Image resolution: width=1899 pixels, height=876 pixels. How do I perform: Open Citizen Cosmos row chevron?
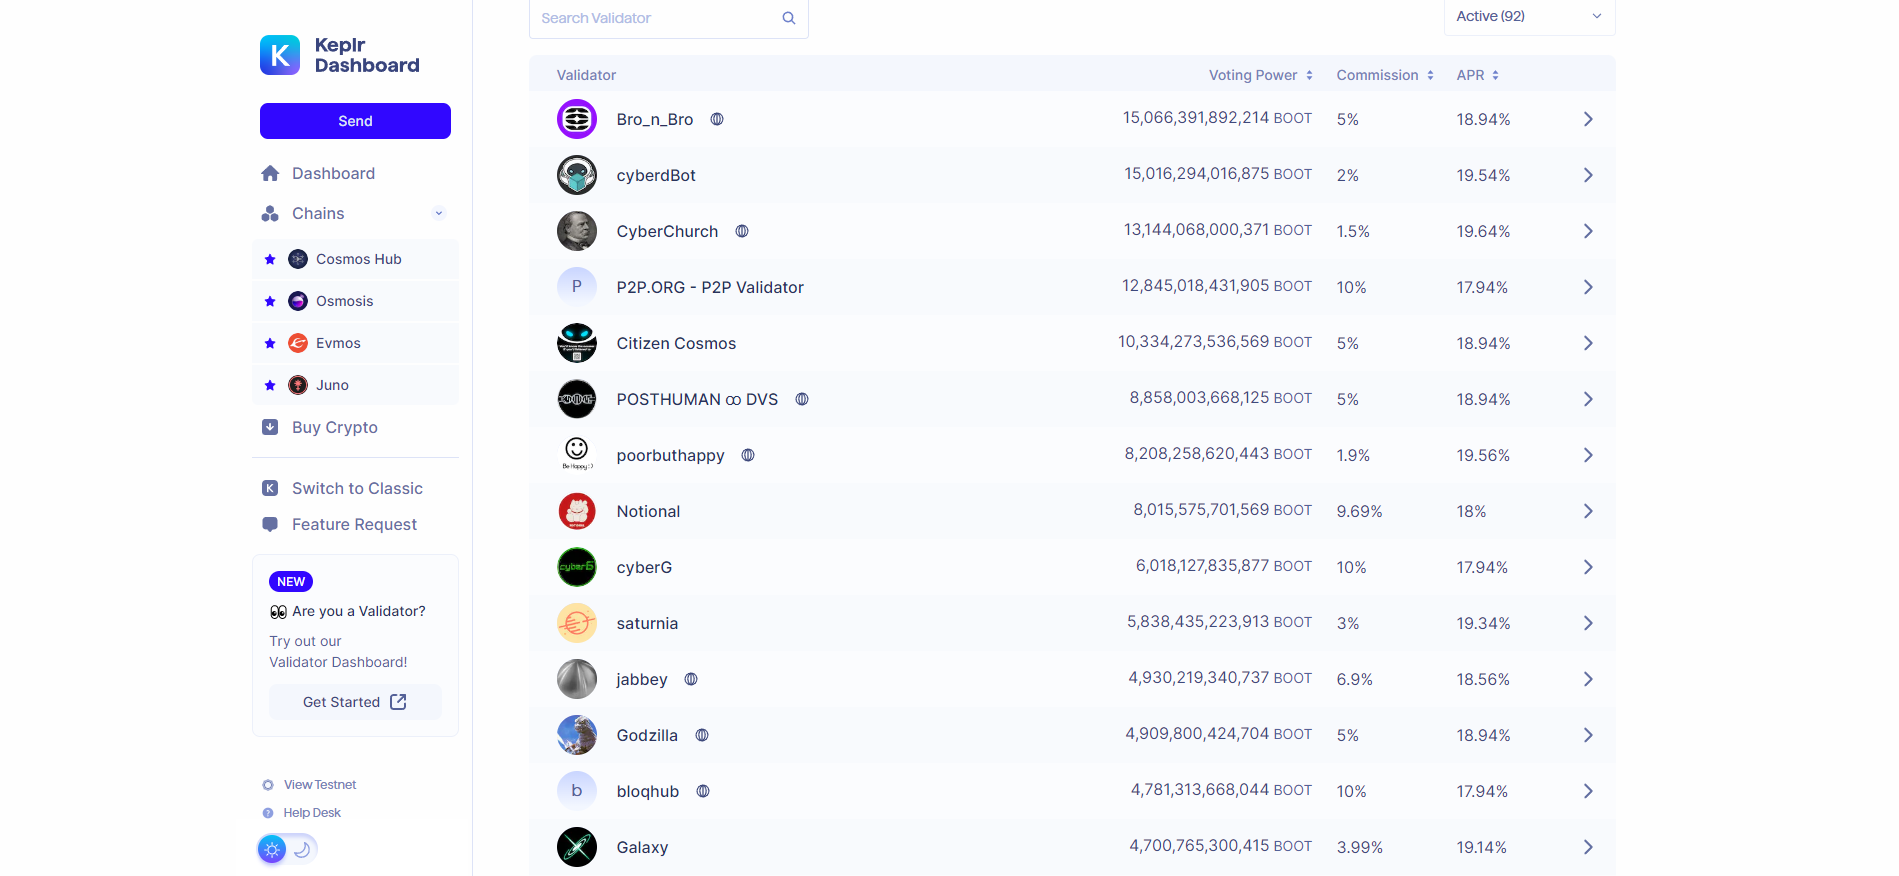[1588, 343]
